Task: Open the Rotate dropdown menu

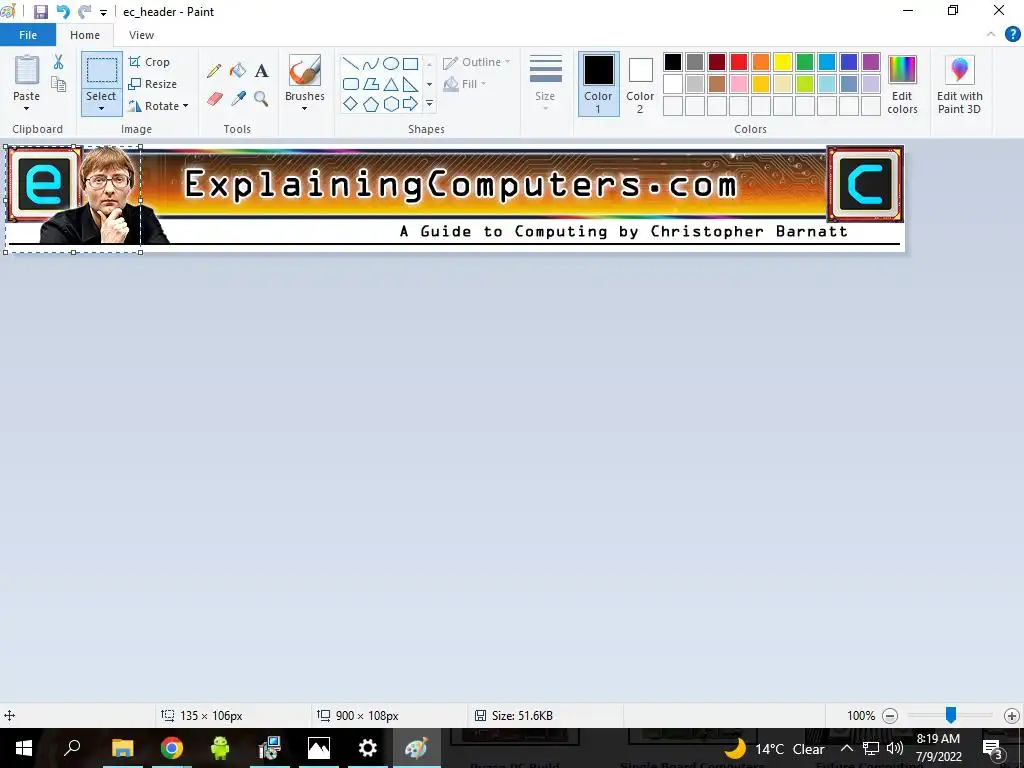Action: [x=159, y=106]
